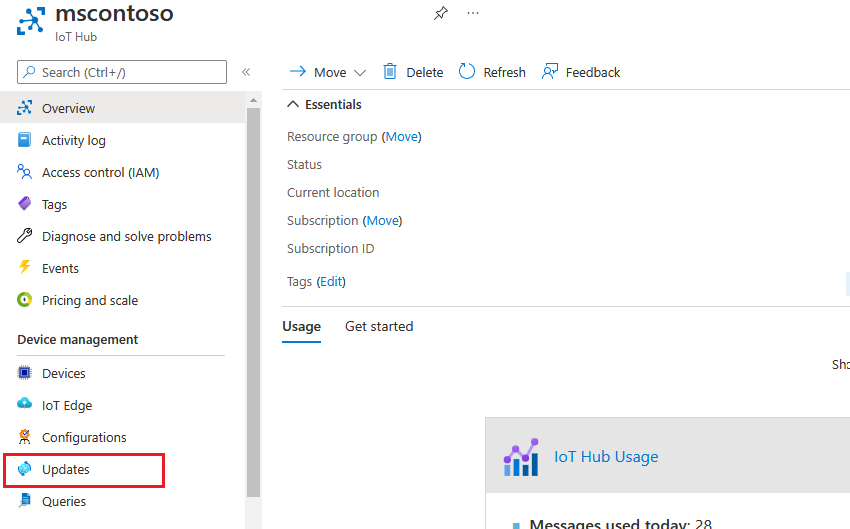Image resolution: width=850 pixels, height=529 pixels.
Task: Collapse the sidebar with double chevron
Action: tap(246, 72)
